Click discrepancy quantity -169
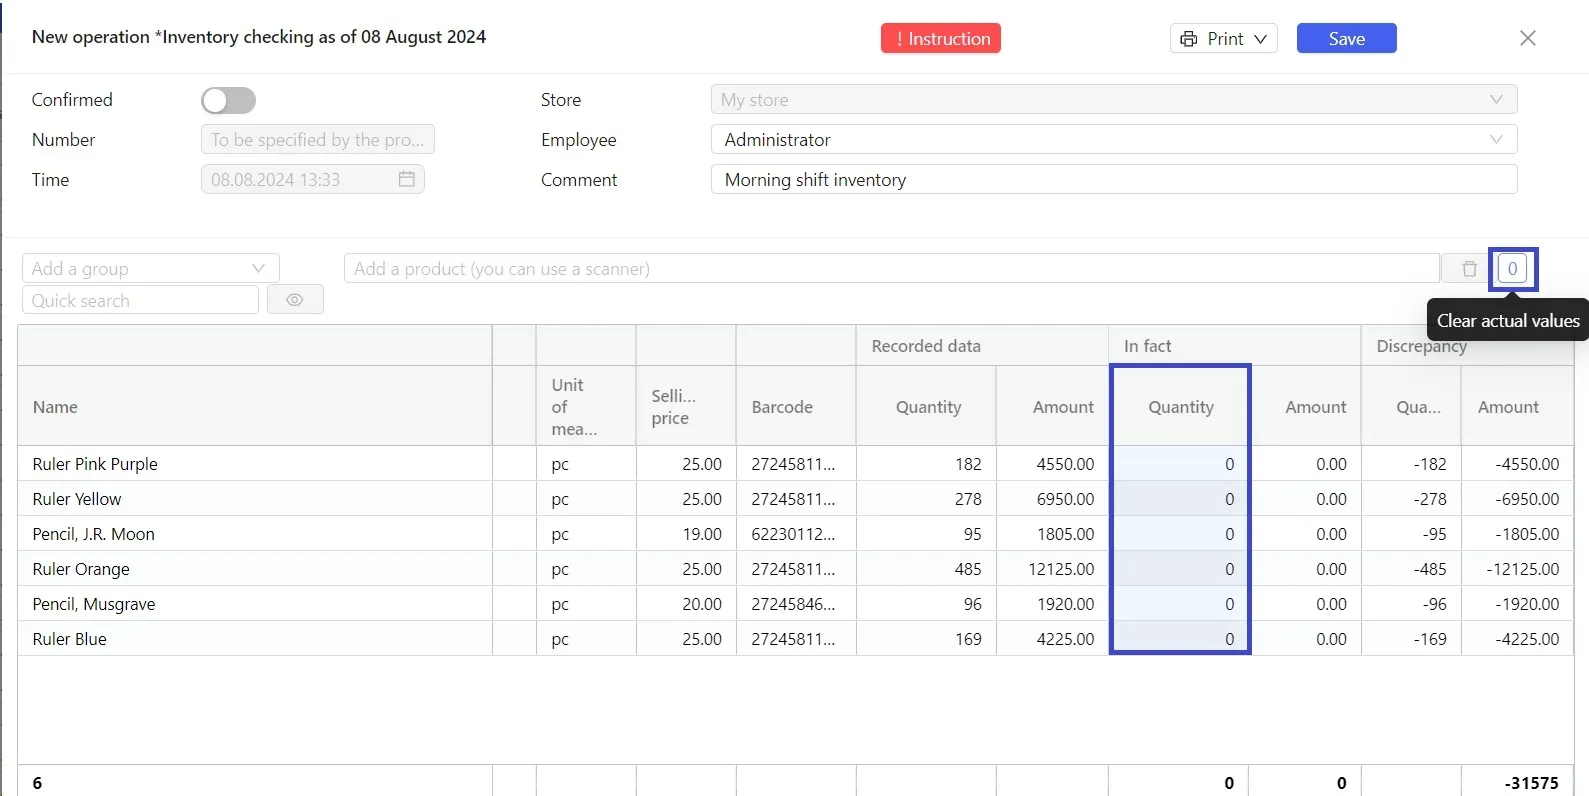This screenshot has width=1589, height=796. 1430,639
